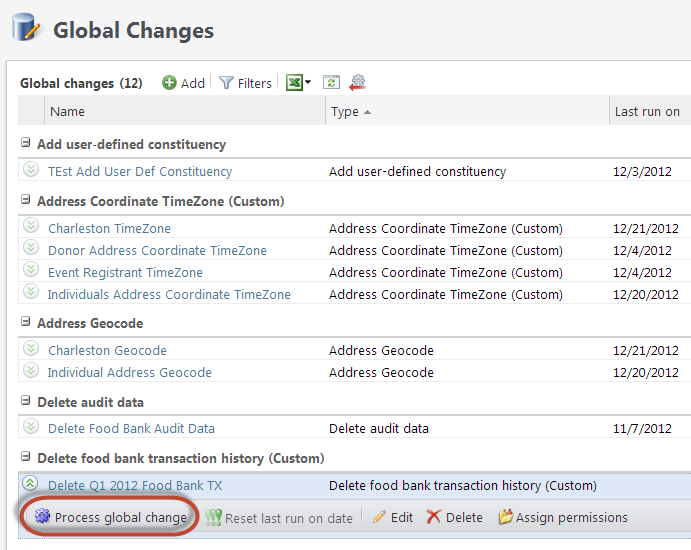Click Process global change button
The width and height of the screenshot is (691, 550).
(111, 517)
